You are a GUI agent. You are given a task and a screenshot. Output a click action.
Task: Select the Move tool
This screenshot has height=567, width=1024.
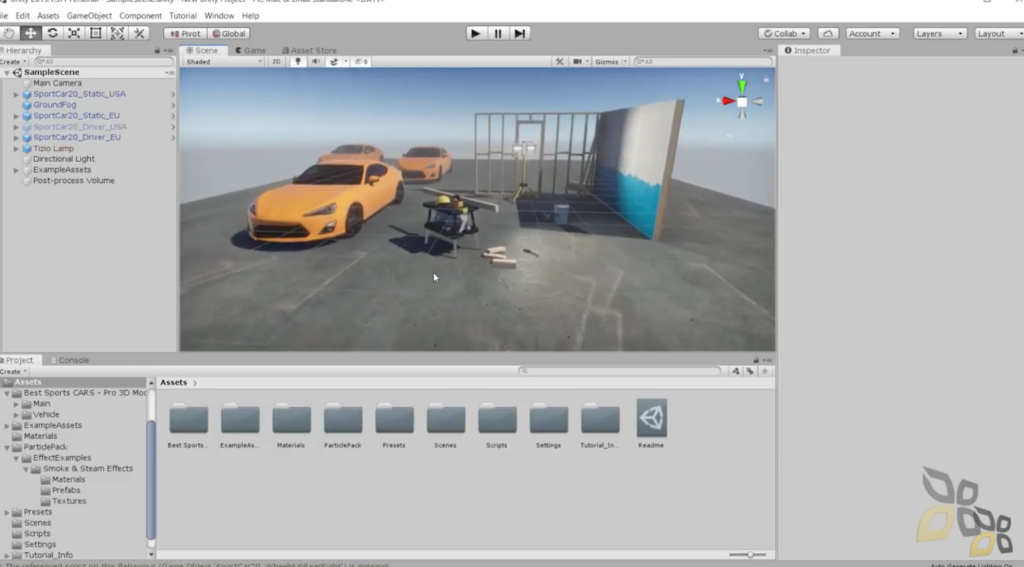click(x=31, y=33)
